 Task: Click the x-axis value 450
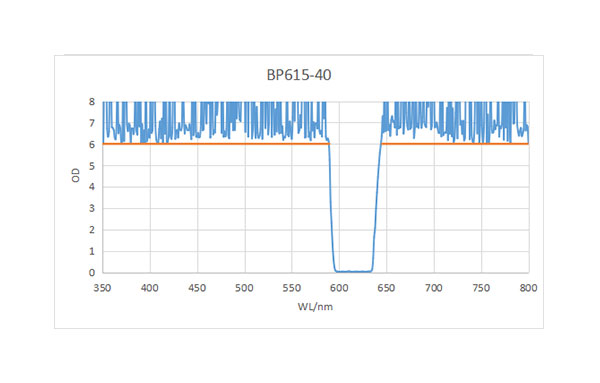[197, 288]
